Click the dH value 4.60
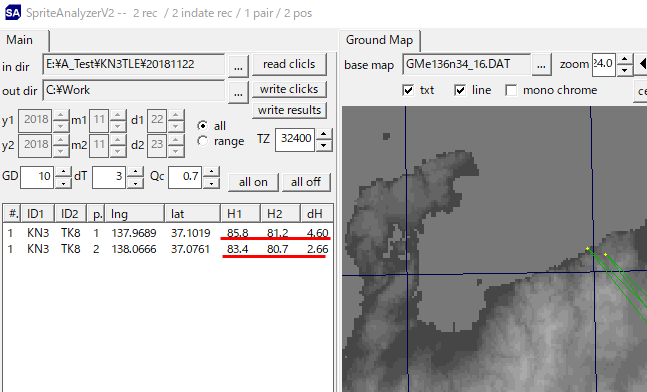The image size is (647, 392). (x=317, y=233)
